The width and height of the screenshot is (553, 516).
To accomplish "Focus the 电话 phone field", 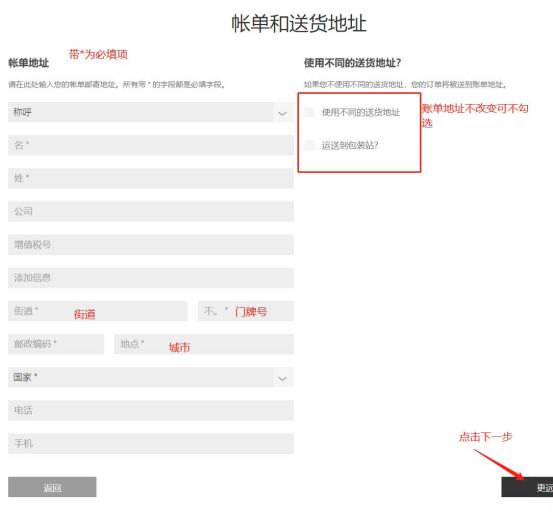I will tap(151, 410).
